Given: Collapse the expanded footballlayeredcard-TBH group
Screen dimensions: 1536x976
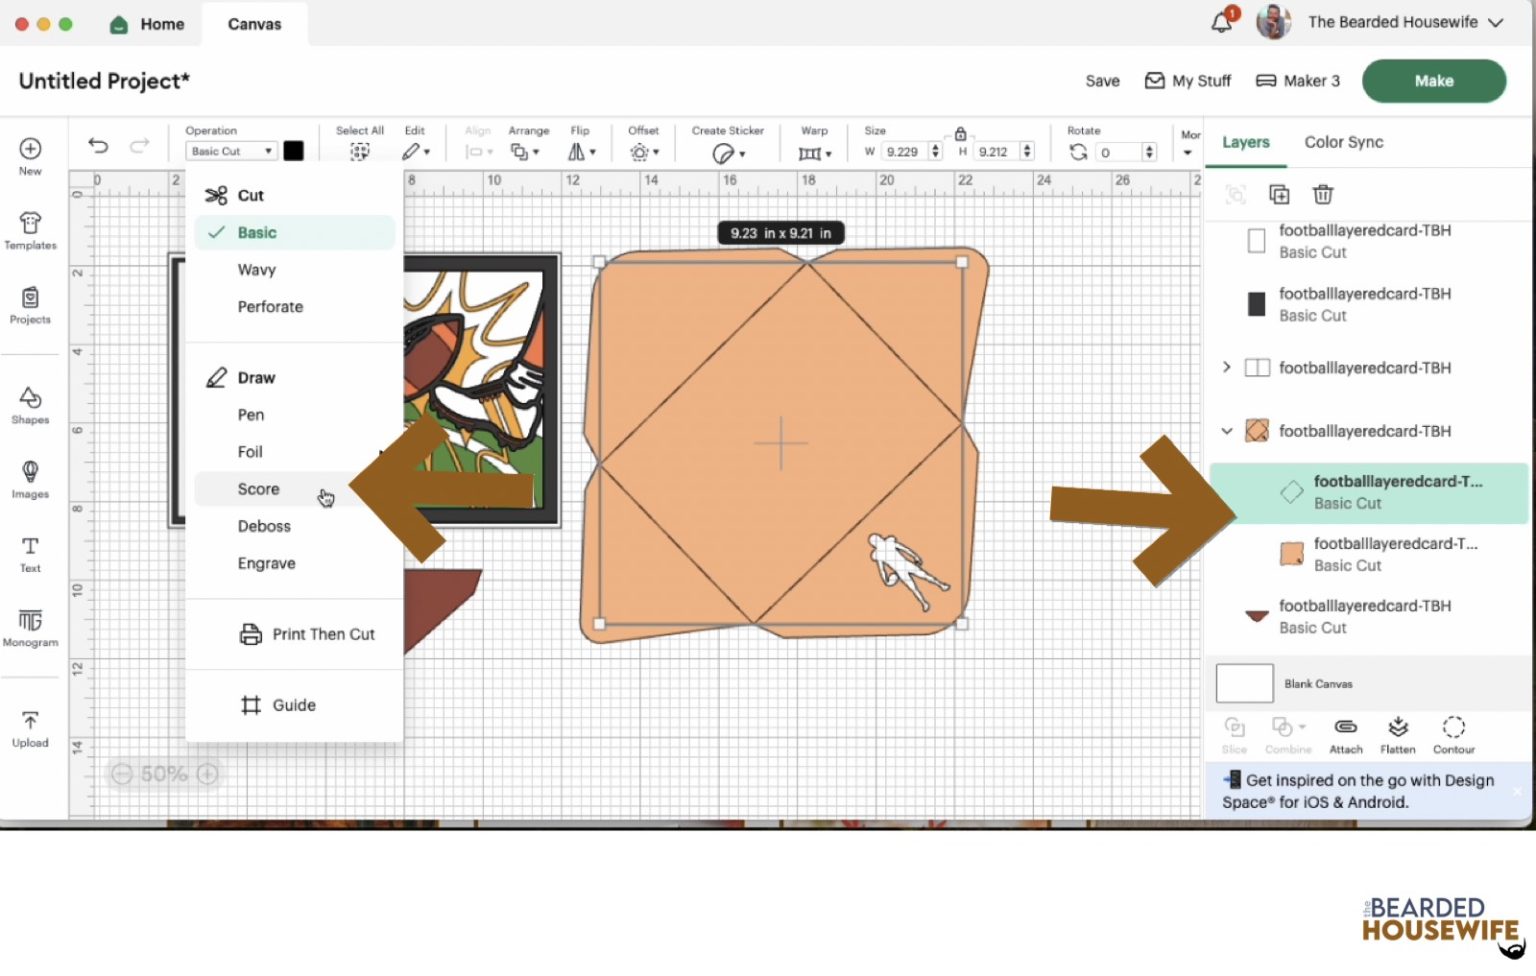Looking at the screenshot, I should coord(1227,431).
